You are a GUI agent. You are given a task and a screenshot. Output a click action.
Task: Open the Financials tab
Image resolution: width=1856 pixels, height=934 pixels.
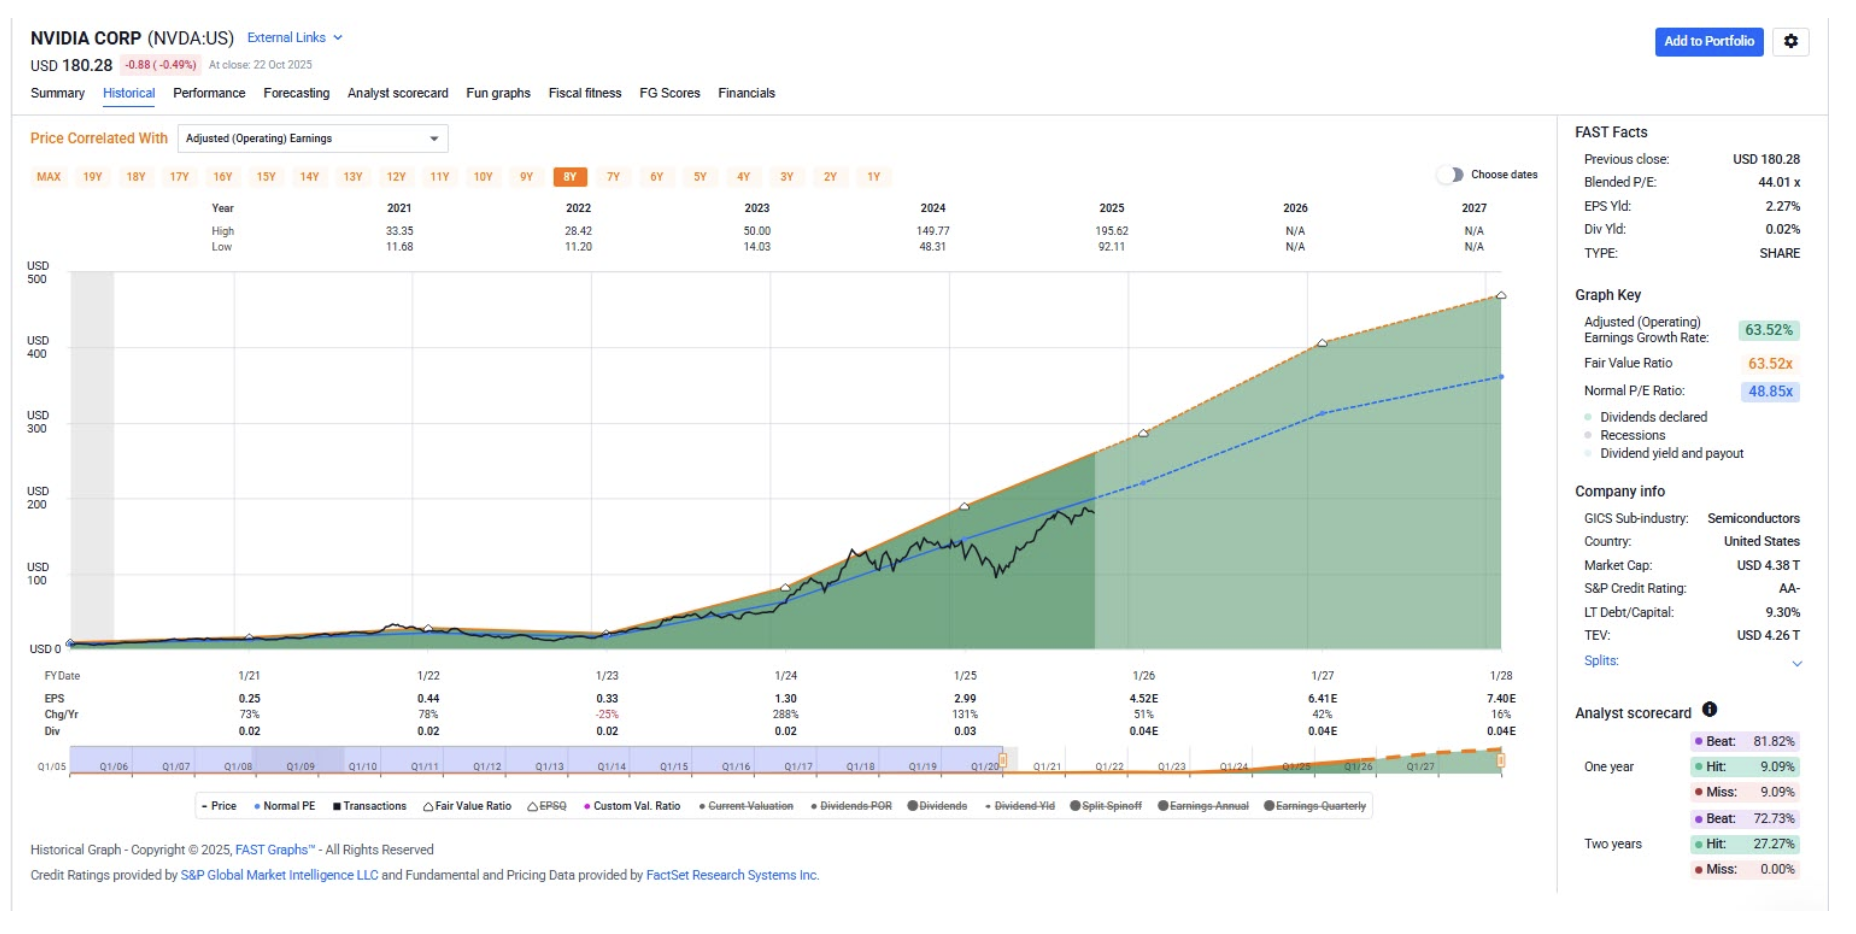coord(746,93)
